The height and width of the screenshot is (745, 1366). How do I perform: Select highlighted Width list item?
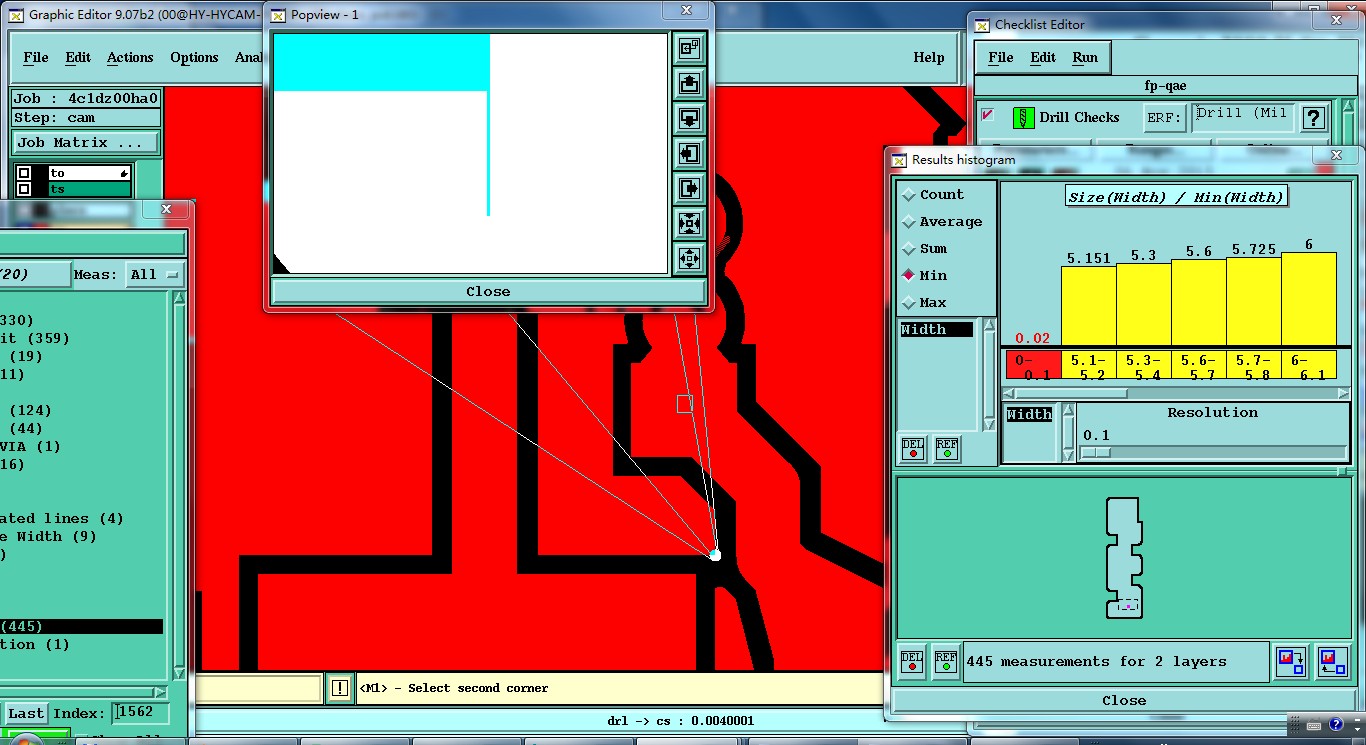[x=936, y=329]
